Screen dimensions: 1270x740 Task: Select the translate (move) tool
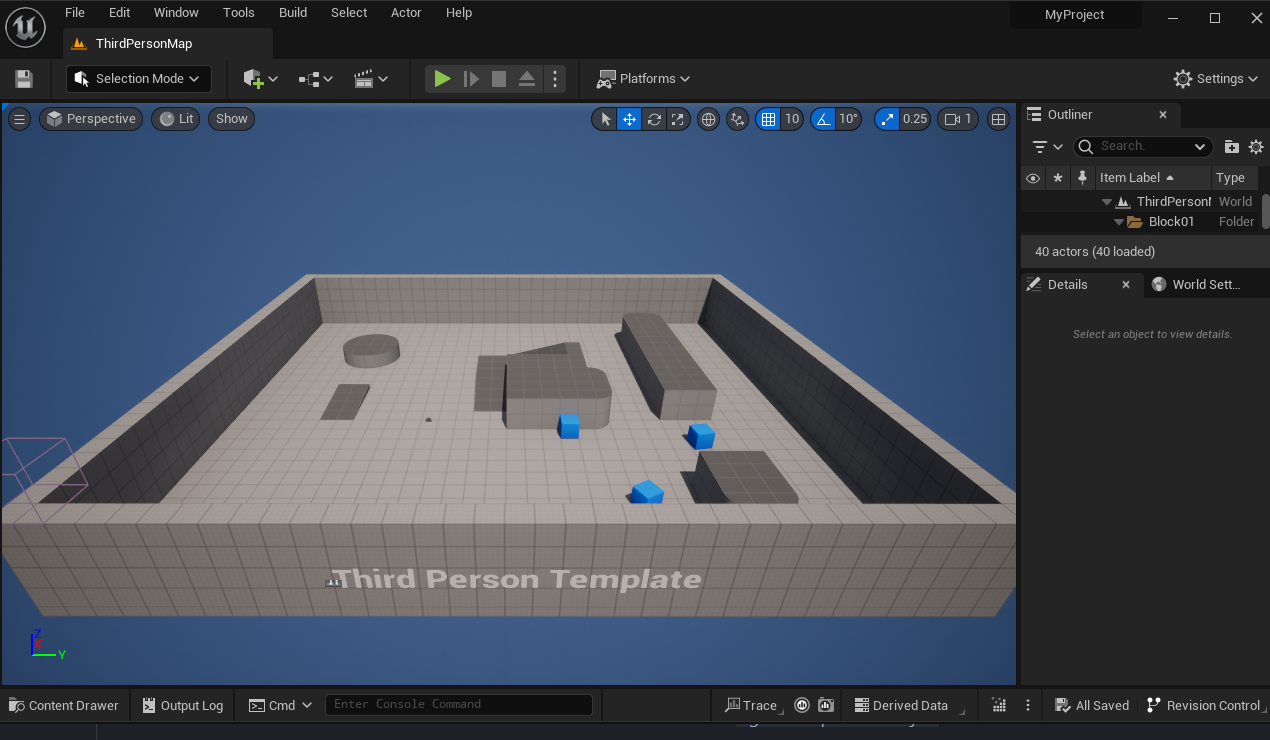(x=629, y=119)
